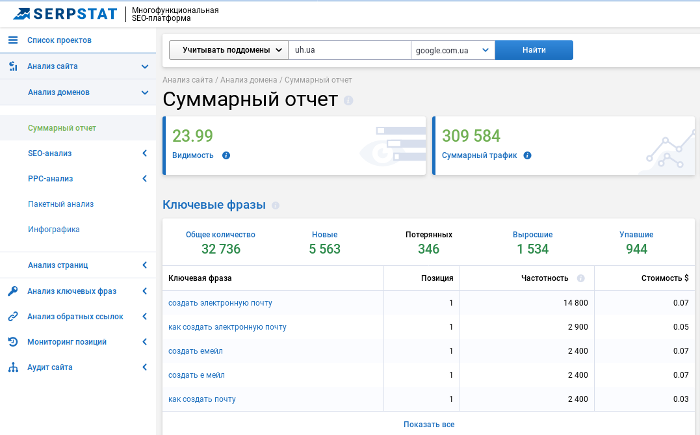The image size is (700, 435).
Task: Click the Стоимость $ column header
Action: tap(665, 278)
